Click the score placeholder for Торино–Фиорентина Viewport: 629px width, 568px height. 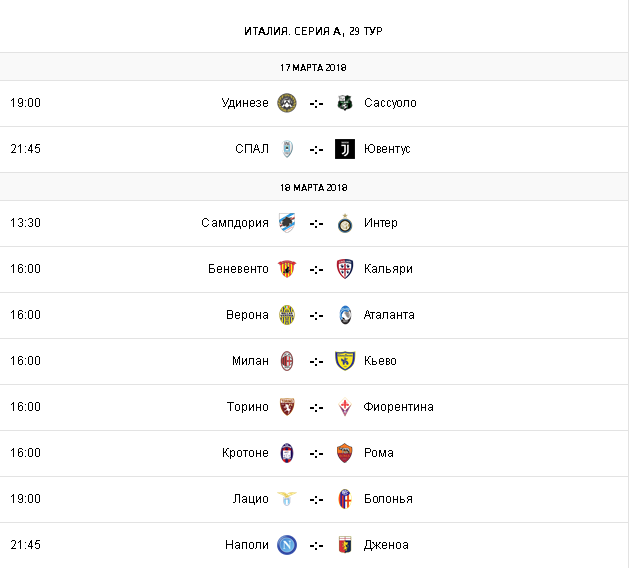click(316, 407)
